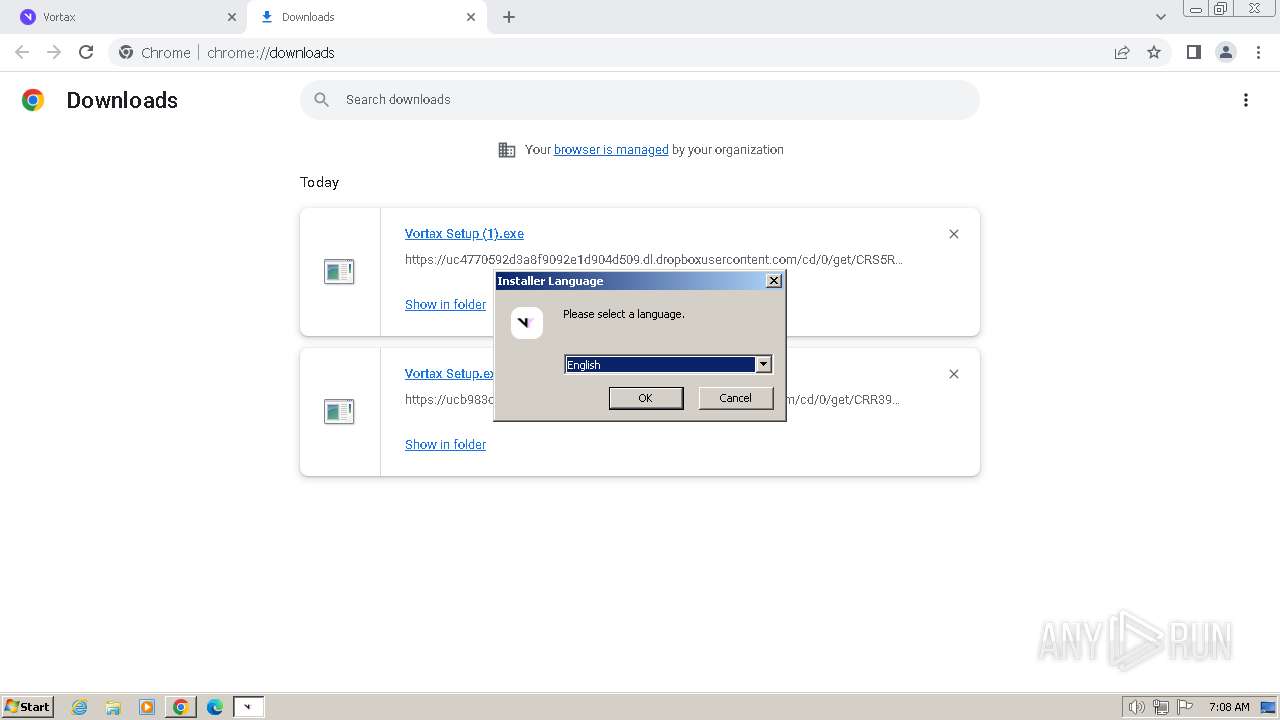Open Windows Media Player from taskbar
Viewport: 1280px width, 720px height.
[147, 707]
